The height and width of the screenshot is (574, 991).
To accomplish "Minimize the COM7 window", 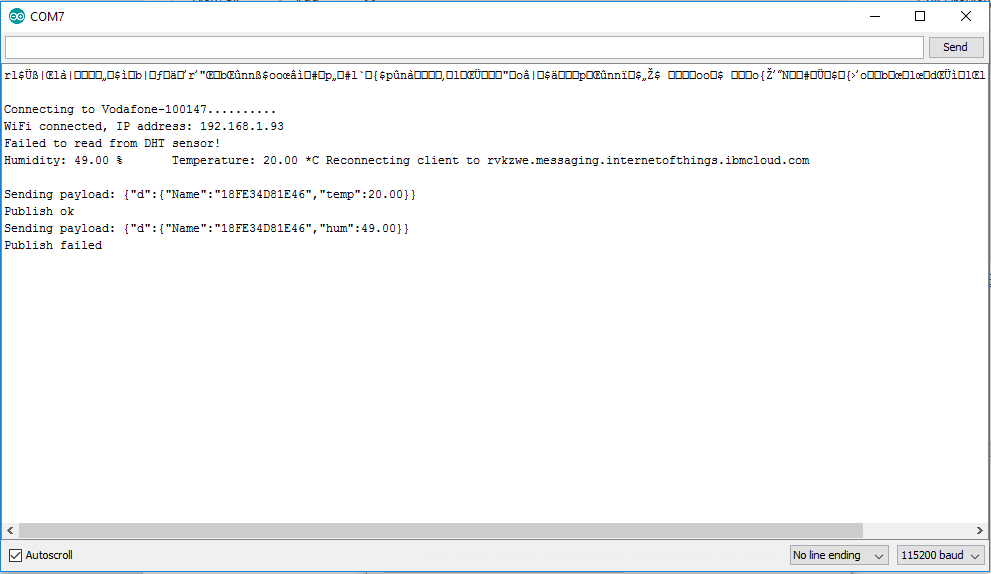I will [x=875, y=16].
